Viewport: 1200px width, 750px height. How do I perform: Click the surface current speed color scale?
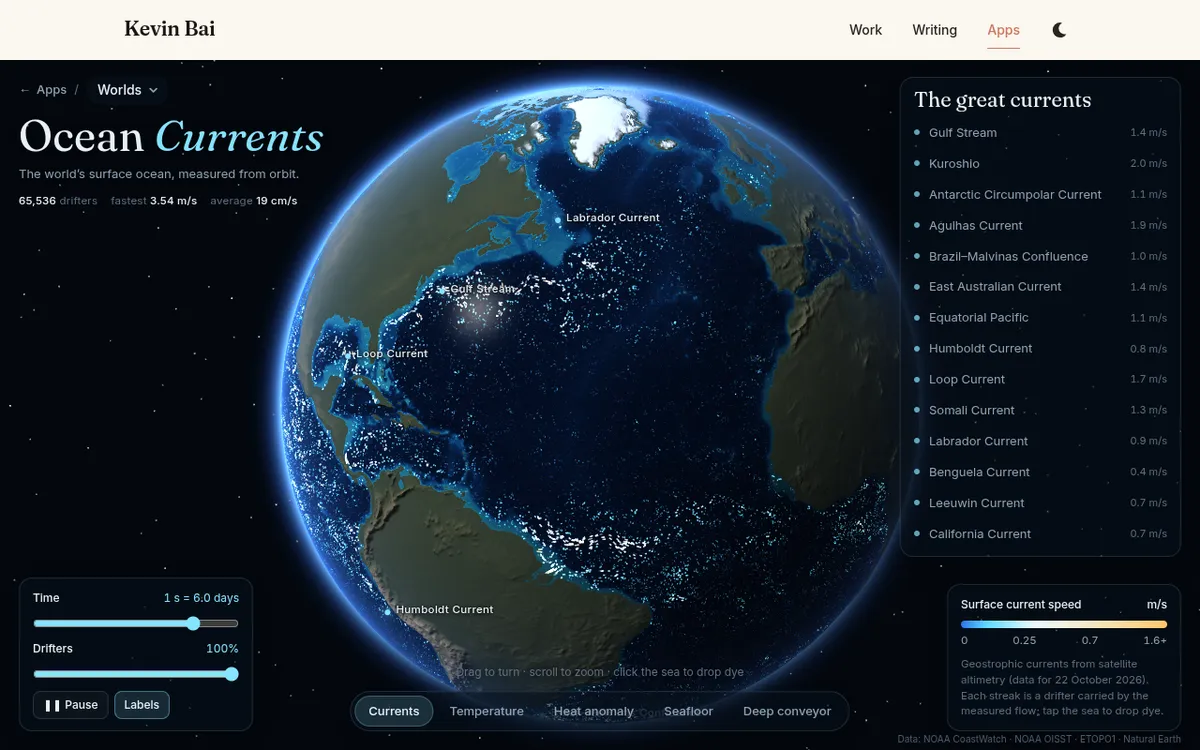pos(1064,624)
